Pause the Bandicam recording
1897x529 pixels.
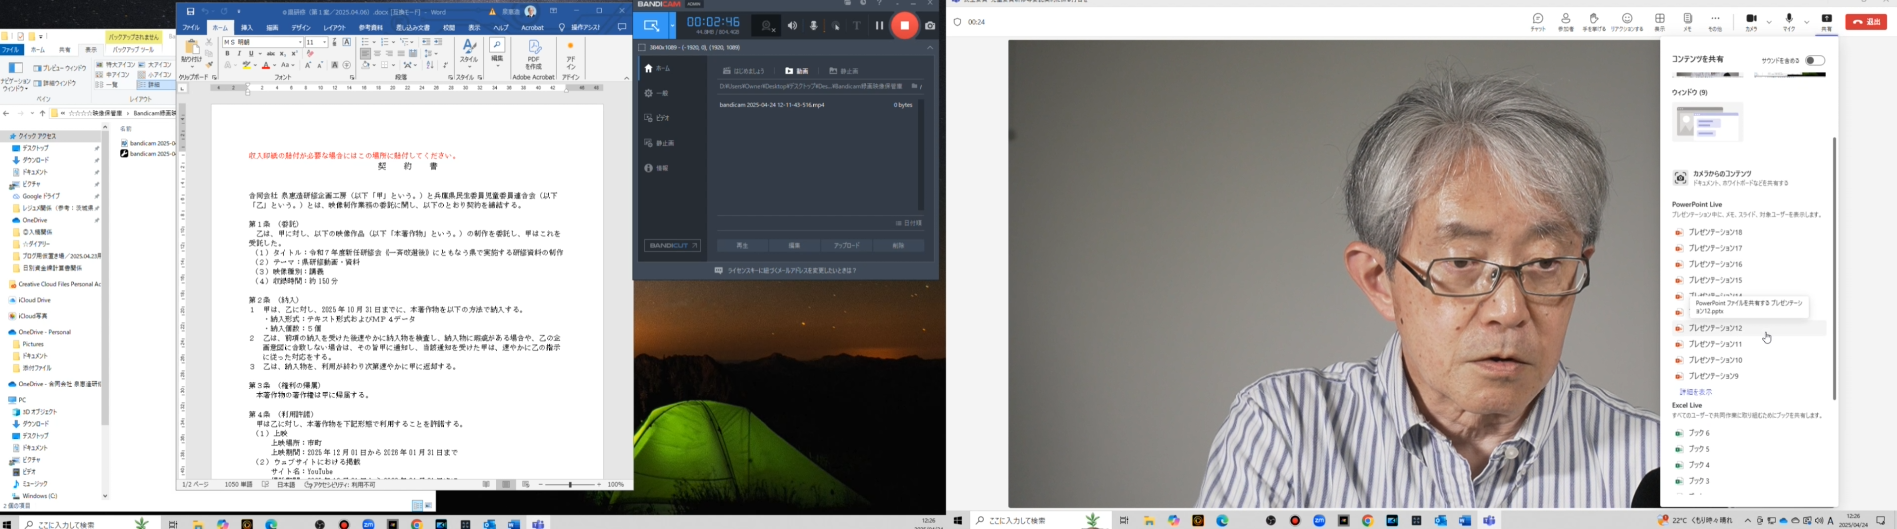(880, 25)
